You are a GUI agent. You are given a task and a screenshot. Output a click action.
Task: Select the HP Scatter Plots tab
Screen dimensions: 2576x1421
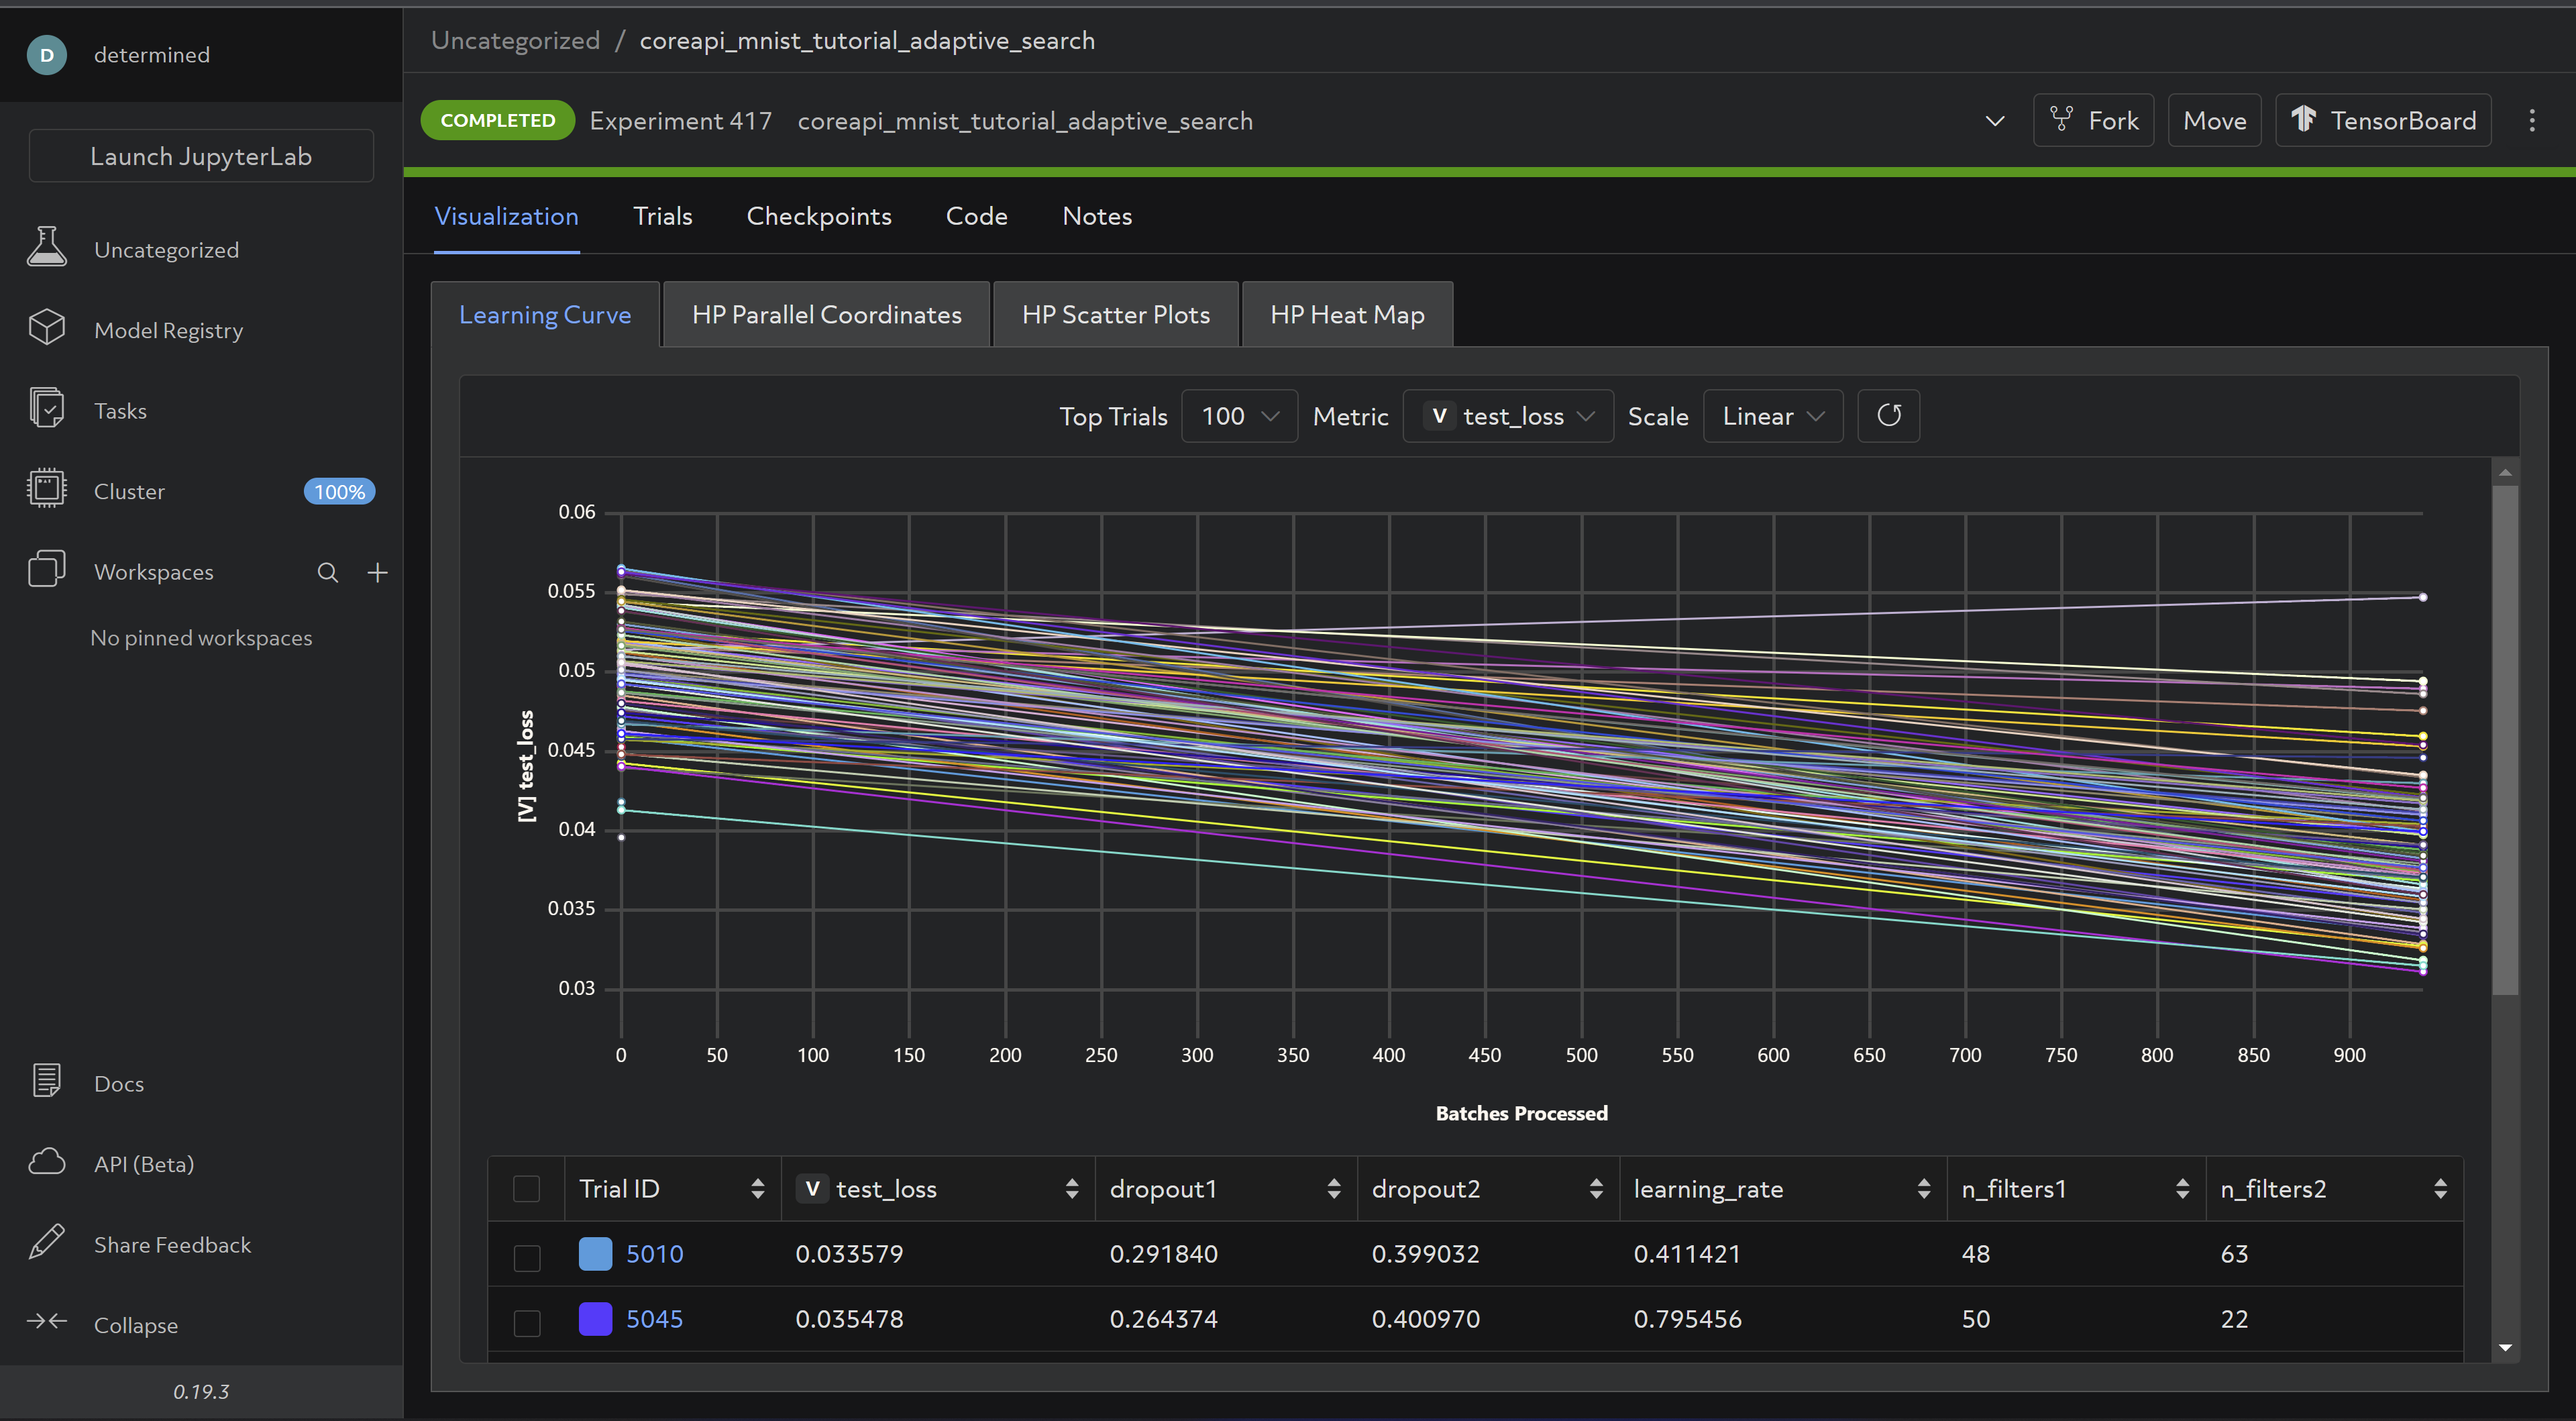1115,315
